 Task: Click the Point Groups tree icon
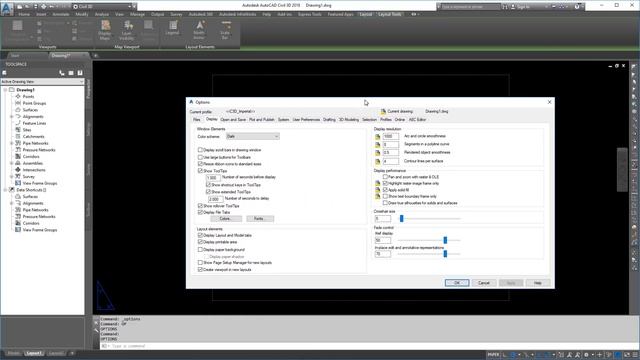click(x=18, y=103)
